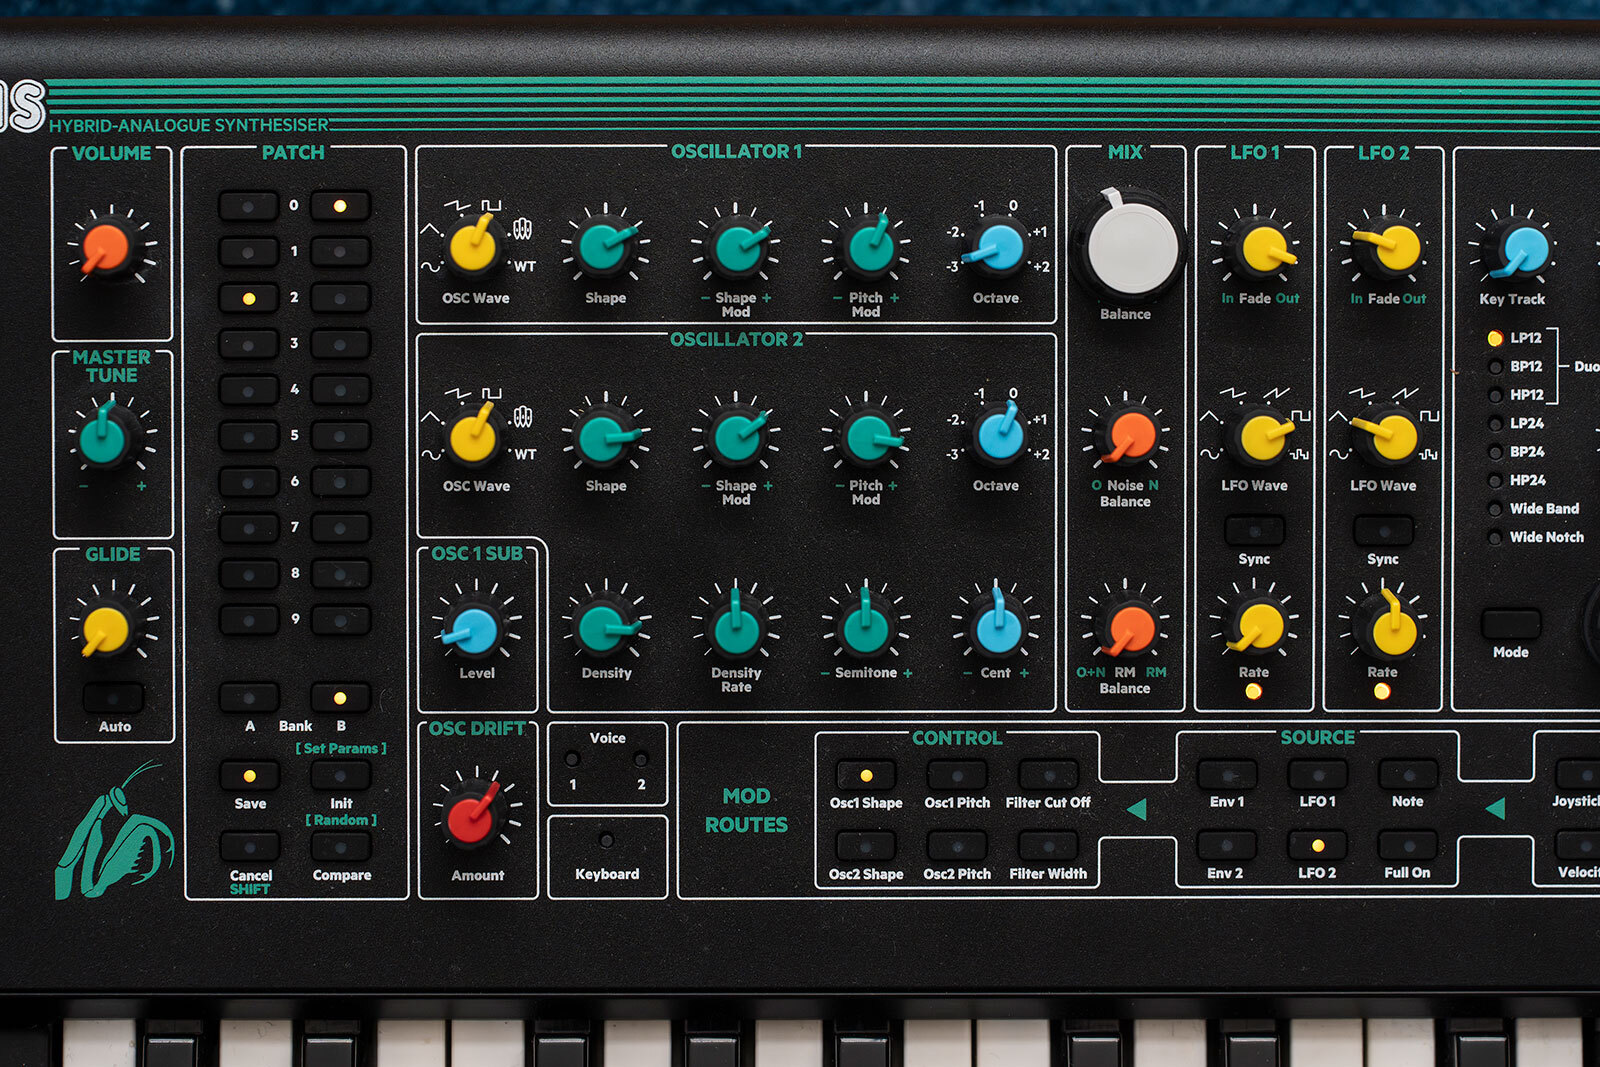Click the red OSC Drift Amount knob
This screenshot has height=1067, width=1600.
[x=472, y=817]
